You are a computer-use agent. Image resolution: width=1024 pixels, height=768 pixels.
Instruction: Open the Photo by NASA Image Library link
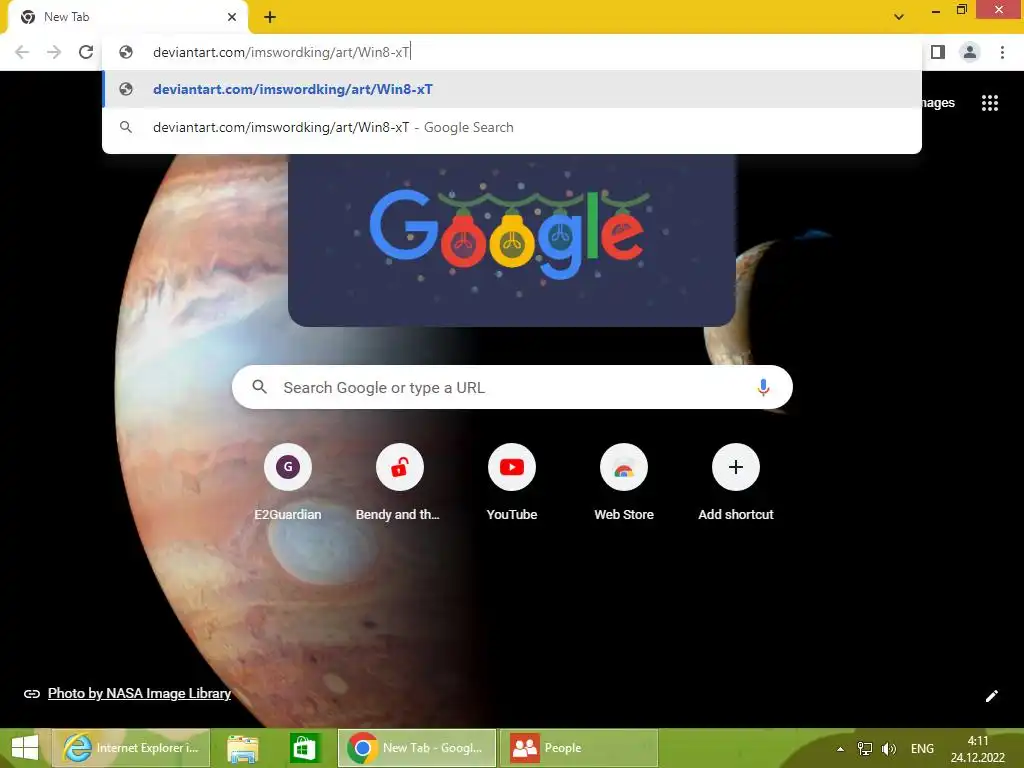139,694
